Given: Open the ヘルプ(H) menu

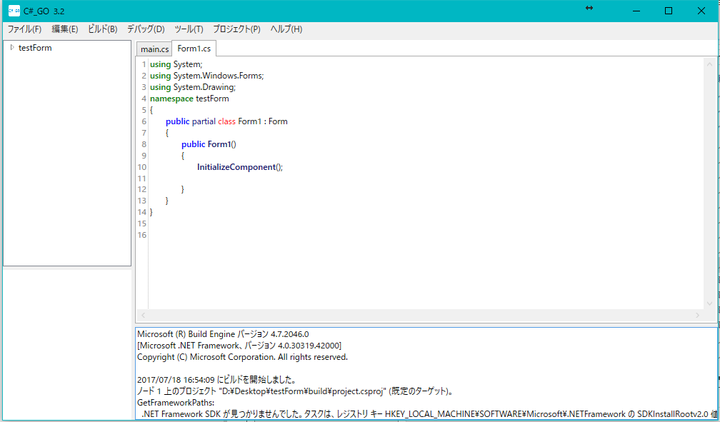Looking at the screenshot, I should click(286, 29).
